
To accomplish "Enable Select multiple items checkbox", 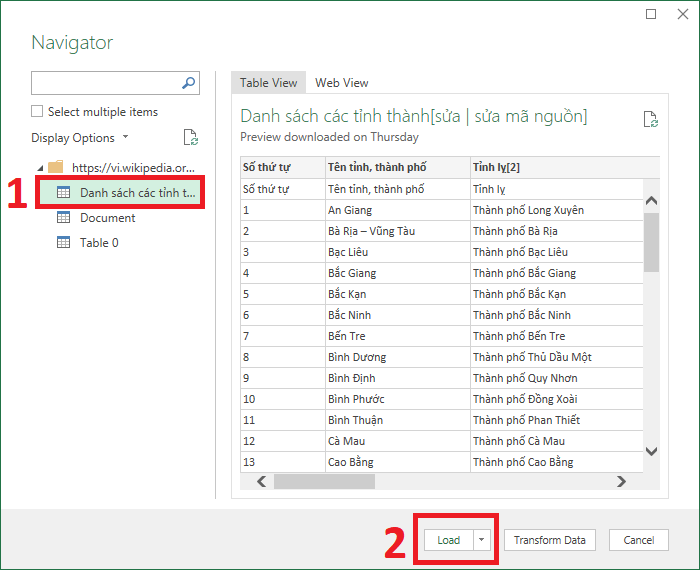I will 38,112.
